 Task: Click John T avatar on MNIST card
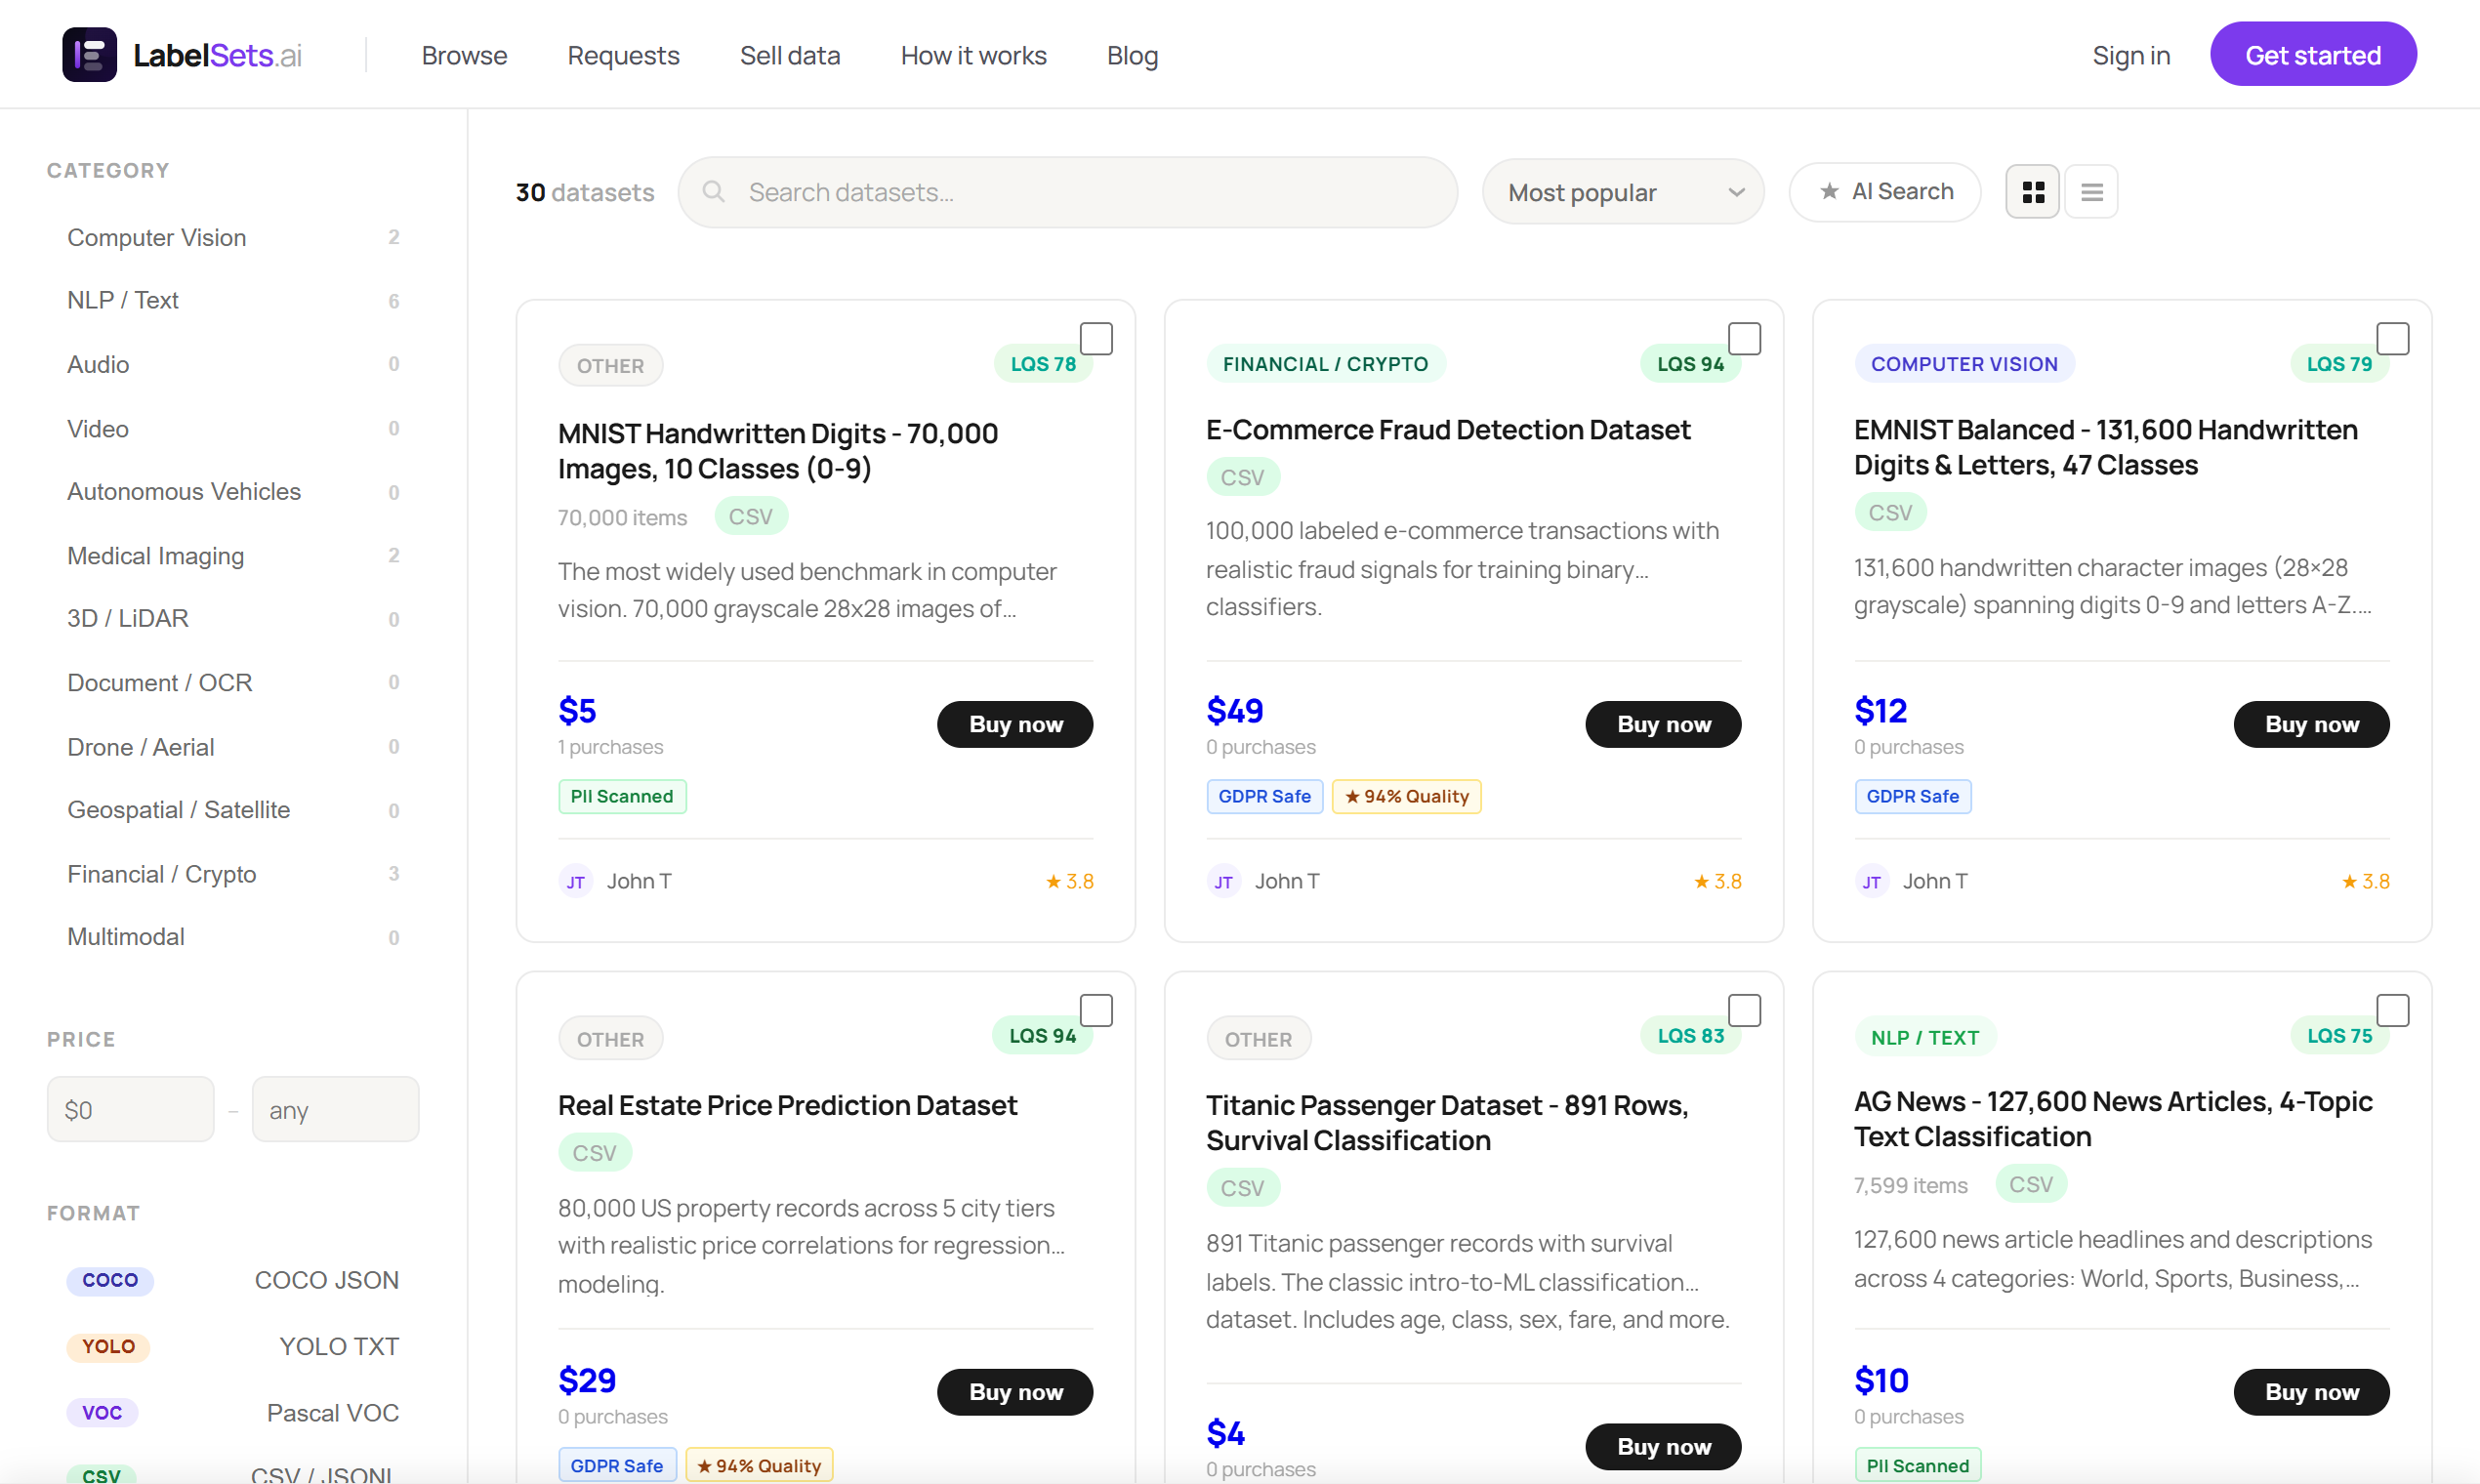[x=575, y=882]
